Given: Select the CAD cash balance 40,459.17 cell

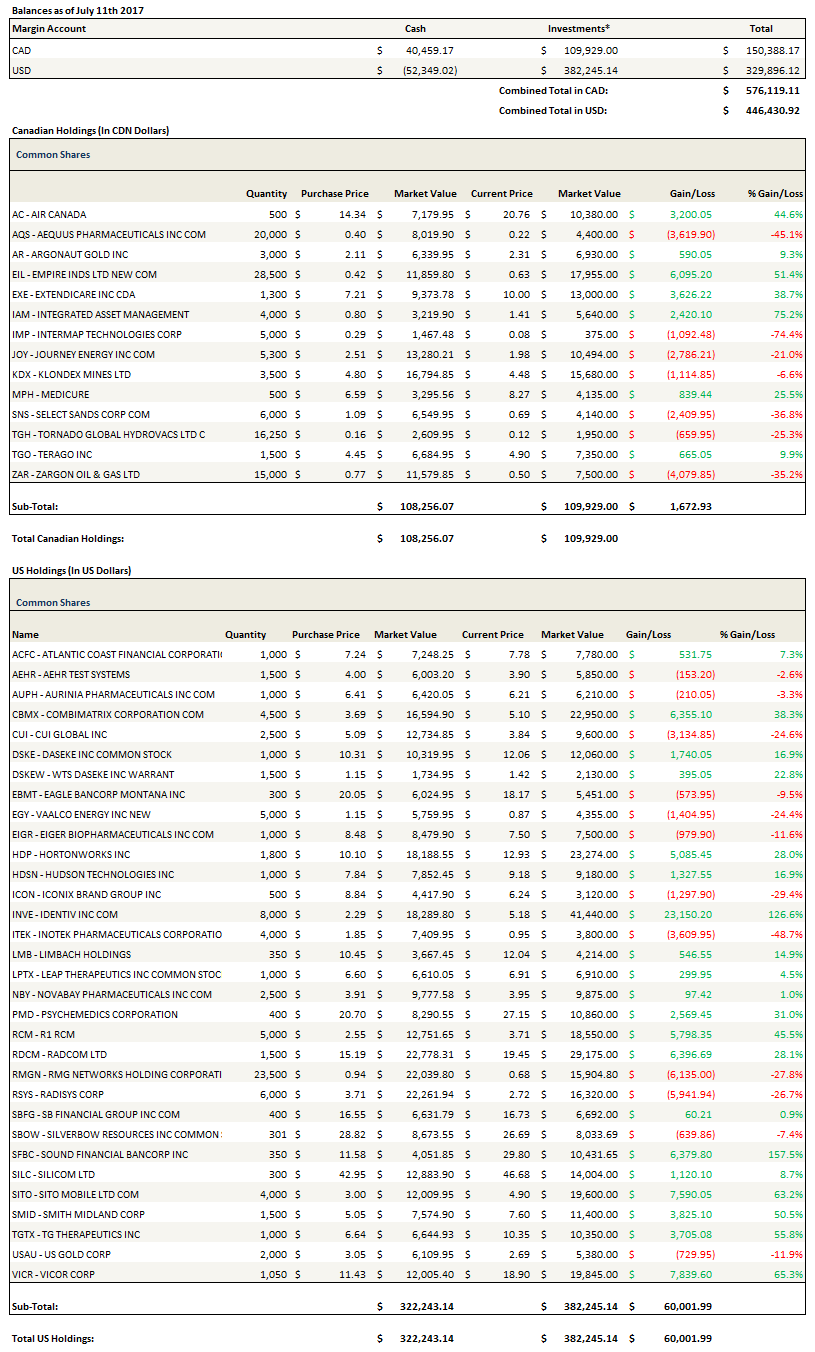Looking at the screenshot, I should tap(429, 49).
